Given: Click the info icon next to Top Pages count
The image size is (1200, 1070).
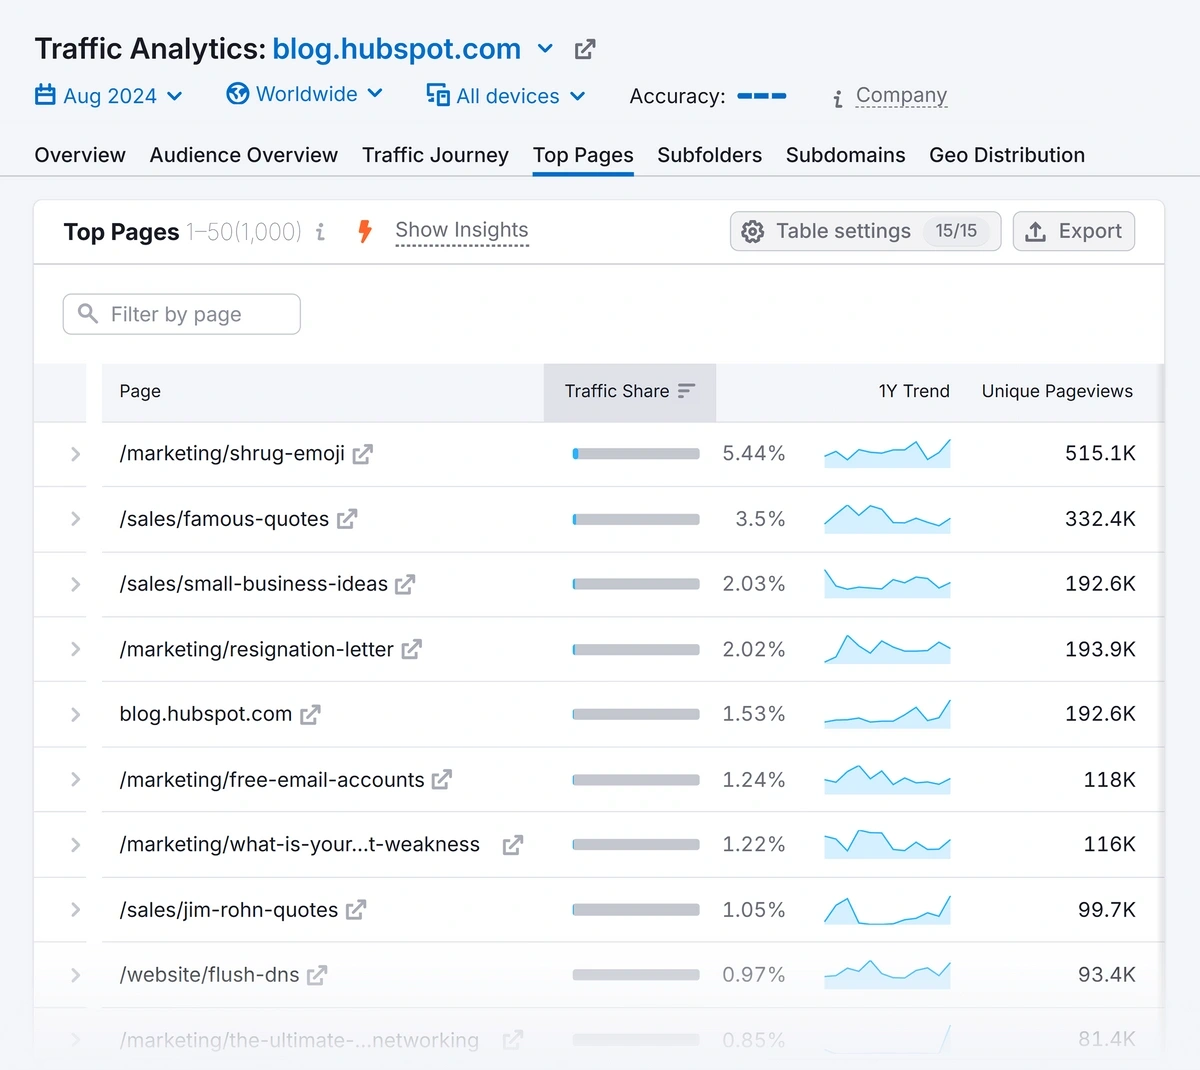Looking at the screenshot, I should click(320, 232).
